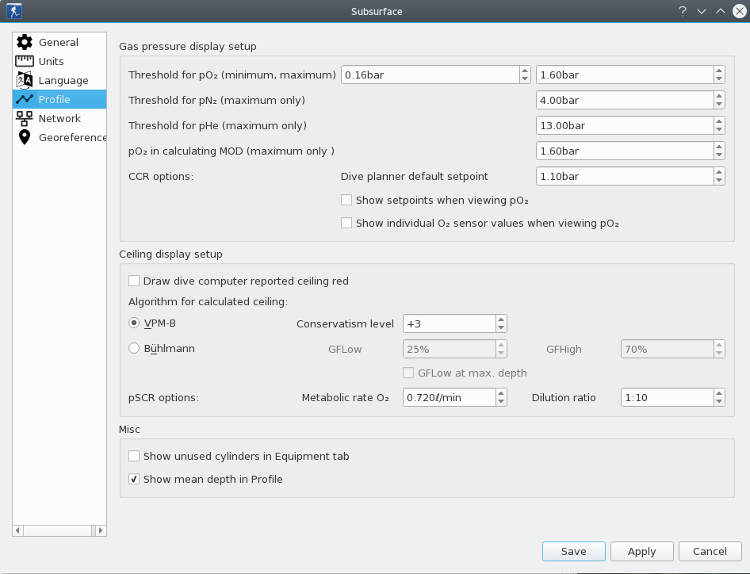Open the Units preferences page
Screen dimensions: 750x574
[51, 62]
